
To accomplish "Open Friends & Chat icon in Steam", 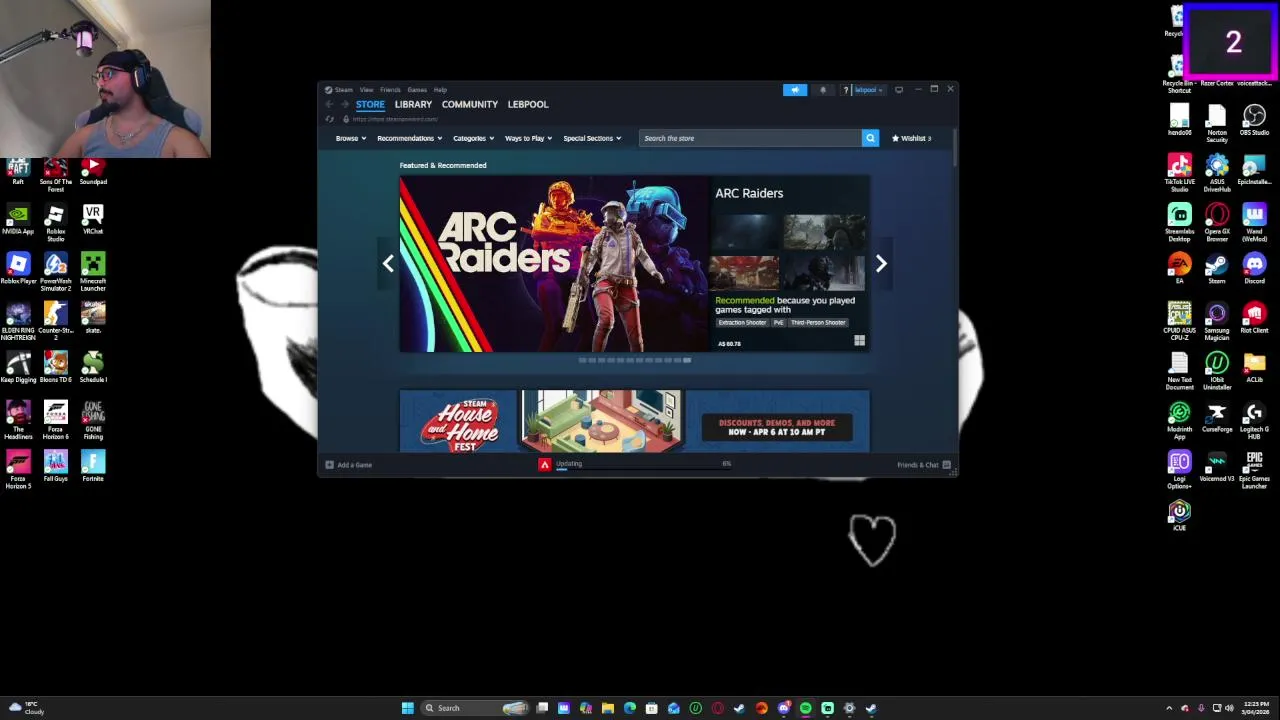I will [x=946, y=465].
